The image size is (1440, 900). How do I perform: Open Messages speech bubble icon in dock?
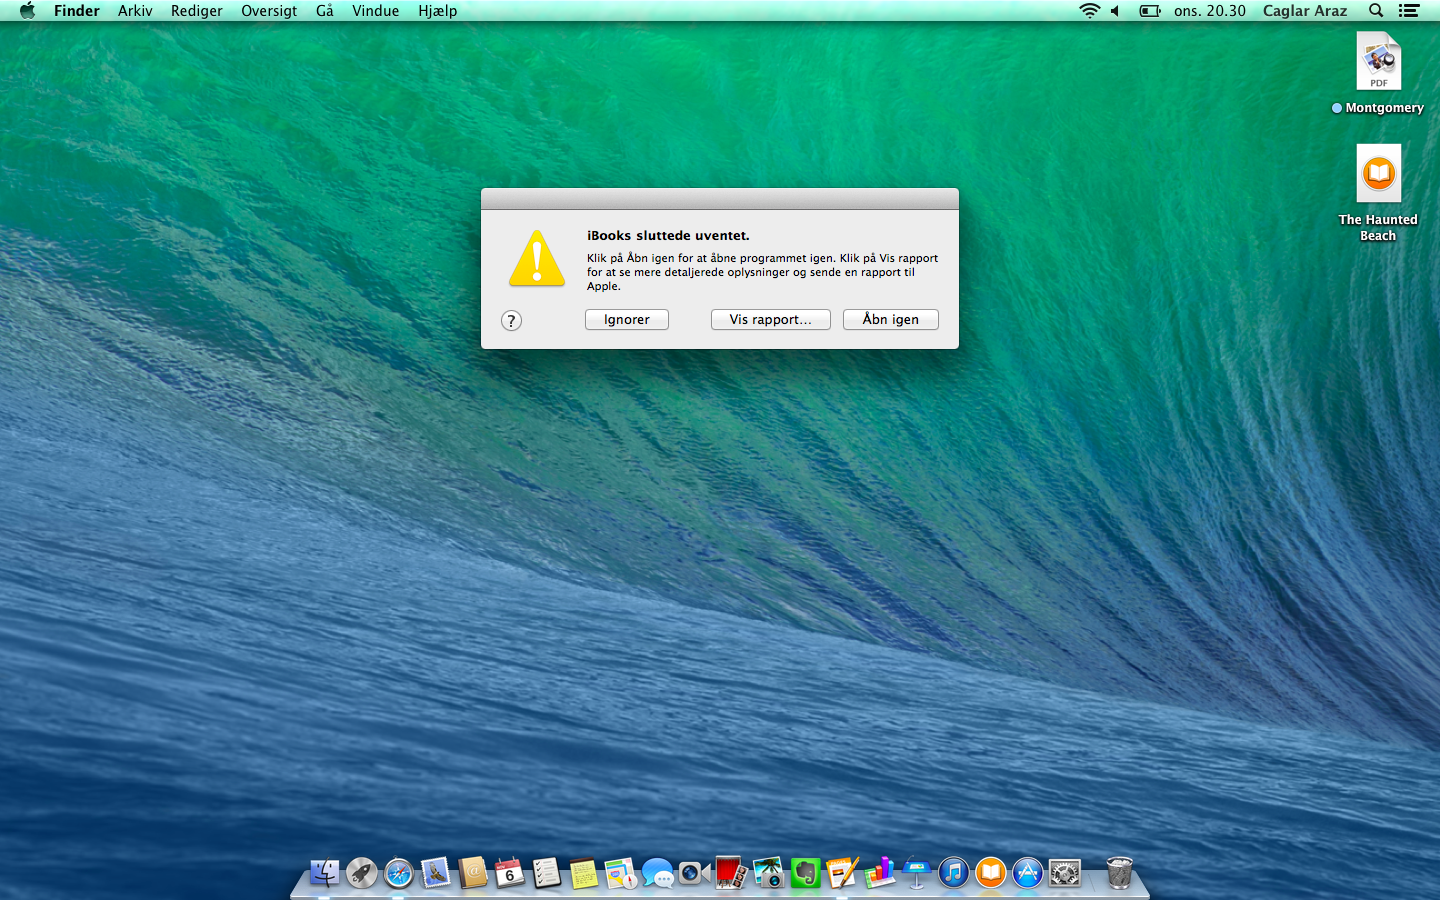657,873
